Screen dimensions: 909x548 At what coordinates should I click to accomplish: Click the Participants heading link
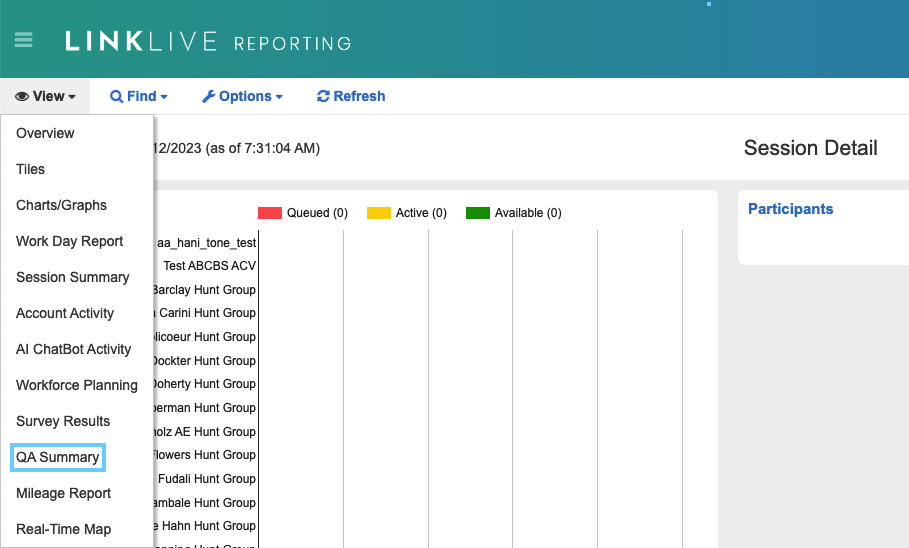[x=790, y=209]
